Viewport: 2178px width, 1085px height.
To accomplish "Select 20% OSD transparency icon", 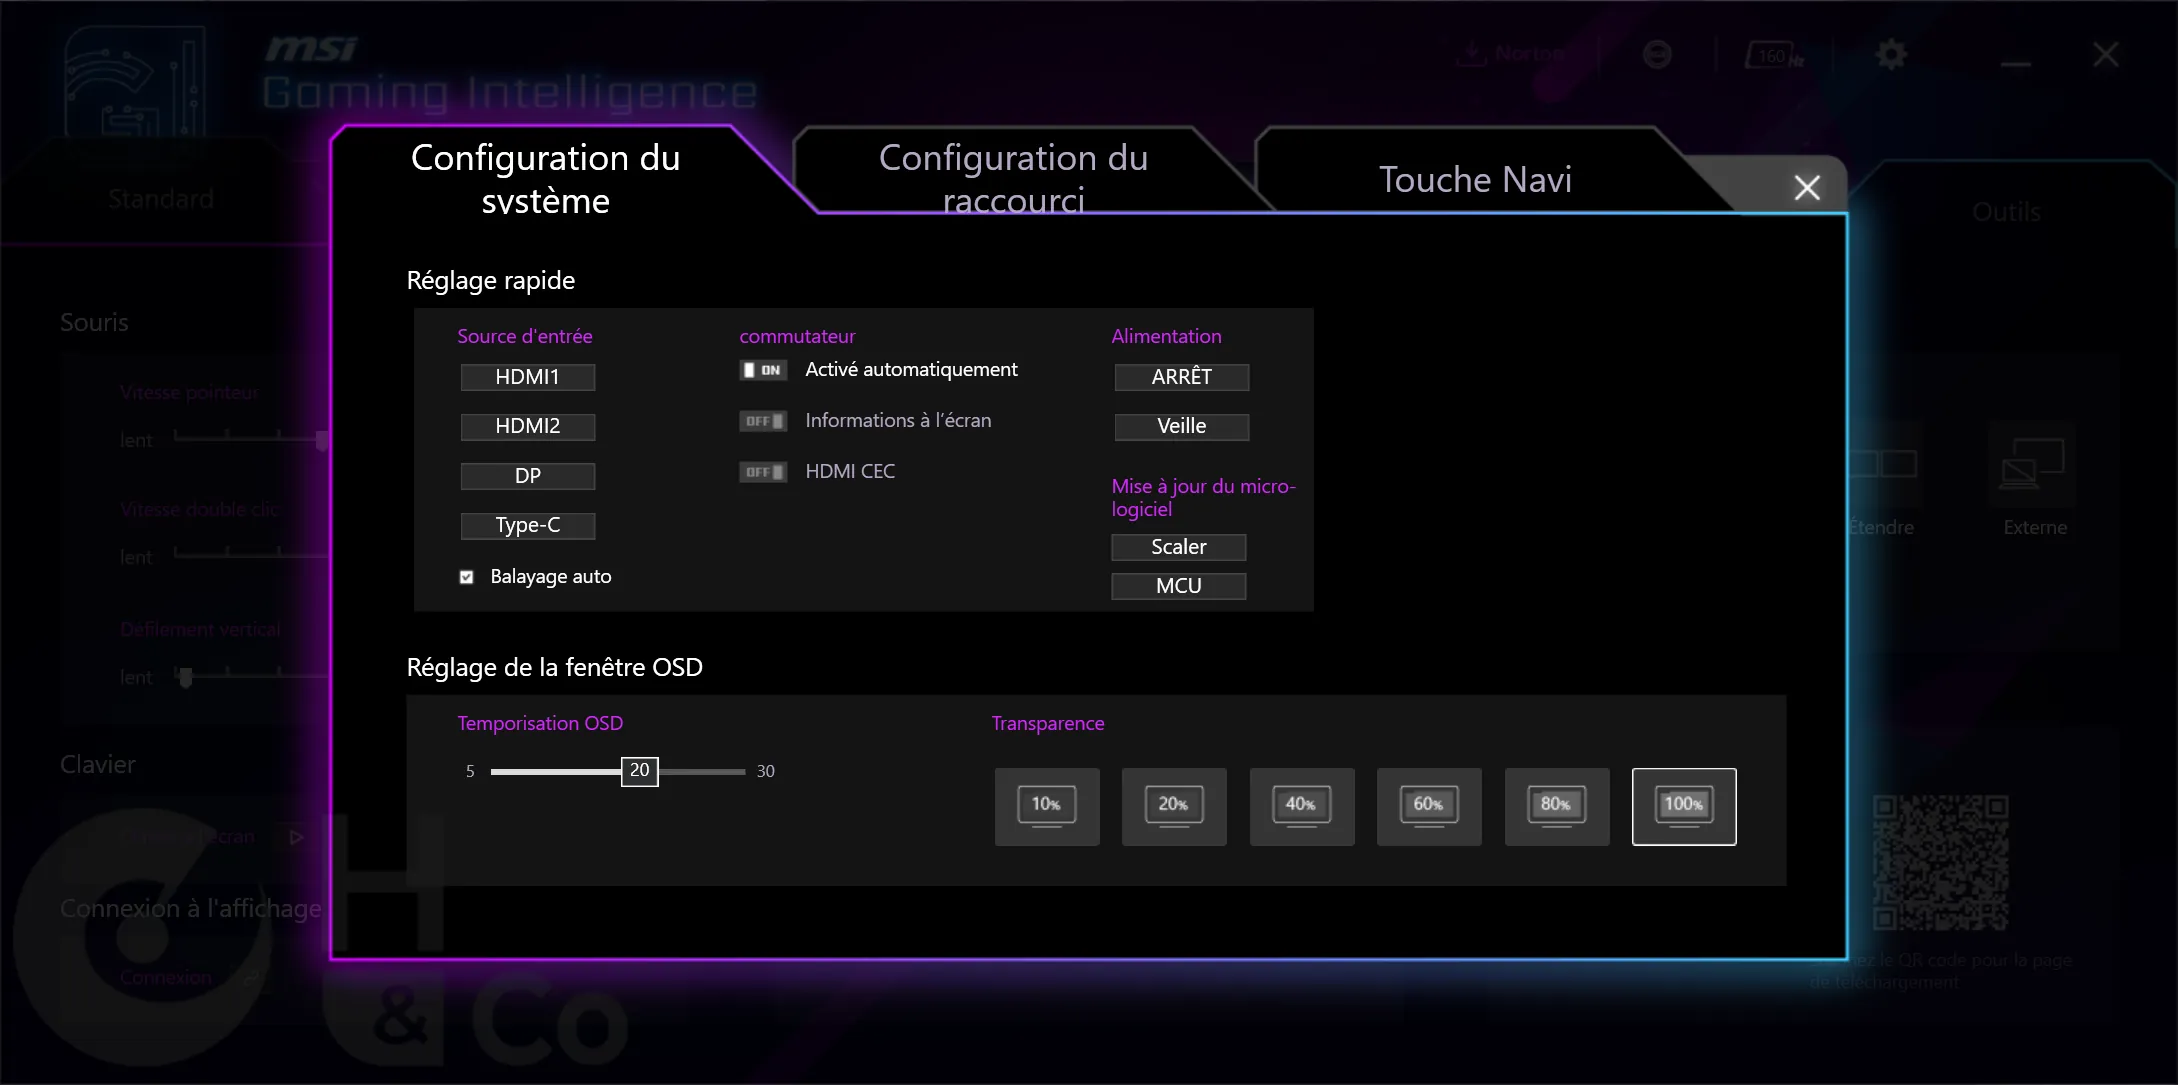I will click(x=1174, y=806).
